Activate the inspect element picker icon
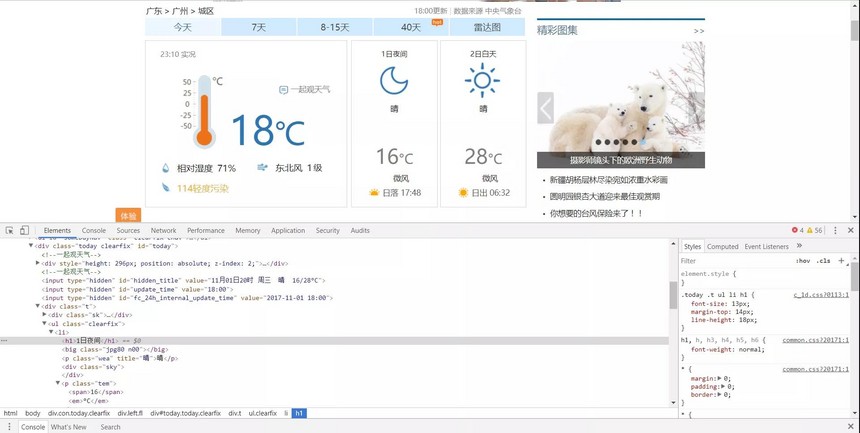860x433 pixels. 8,230
